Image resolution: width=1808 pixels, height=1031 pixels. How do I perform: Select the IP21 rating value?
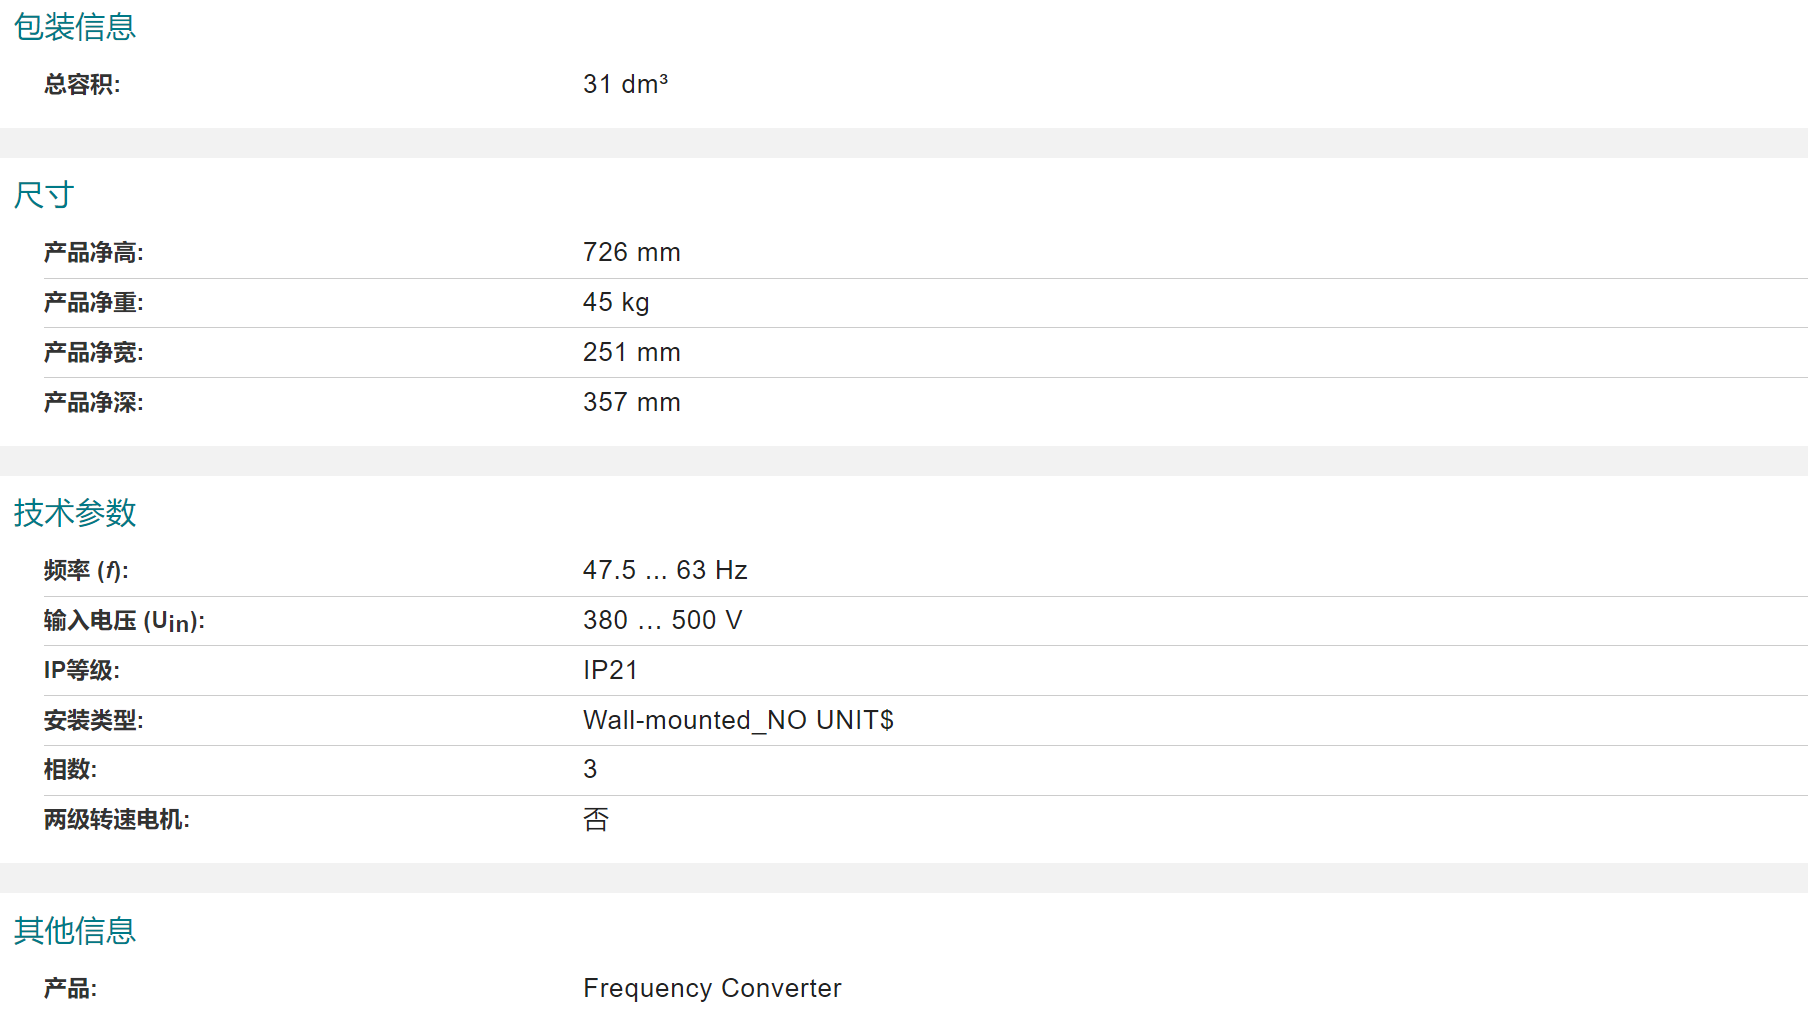coord(611,670)
